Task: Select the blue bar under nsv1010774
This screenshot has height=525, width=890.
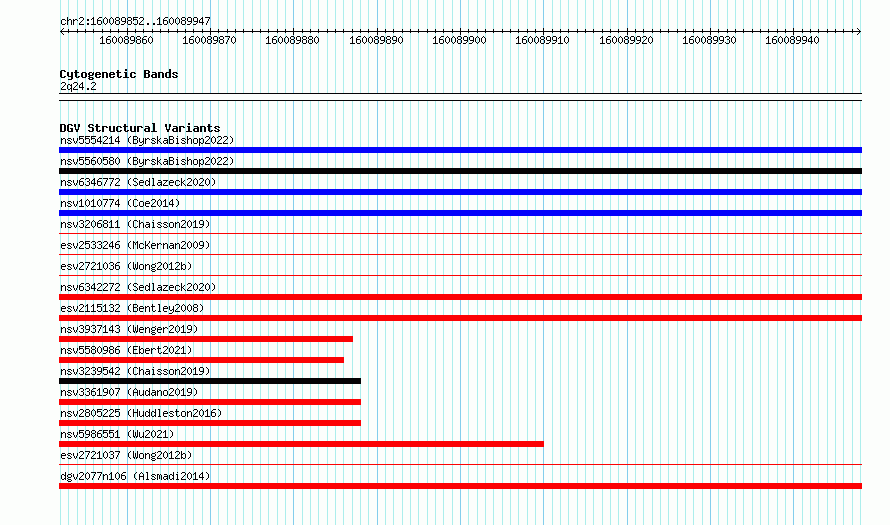Action: click(x=460, y=213)
